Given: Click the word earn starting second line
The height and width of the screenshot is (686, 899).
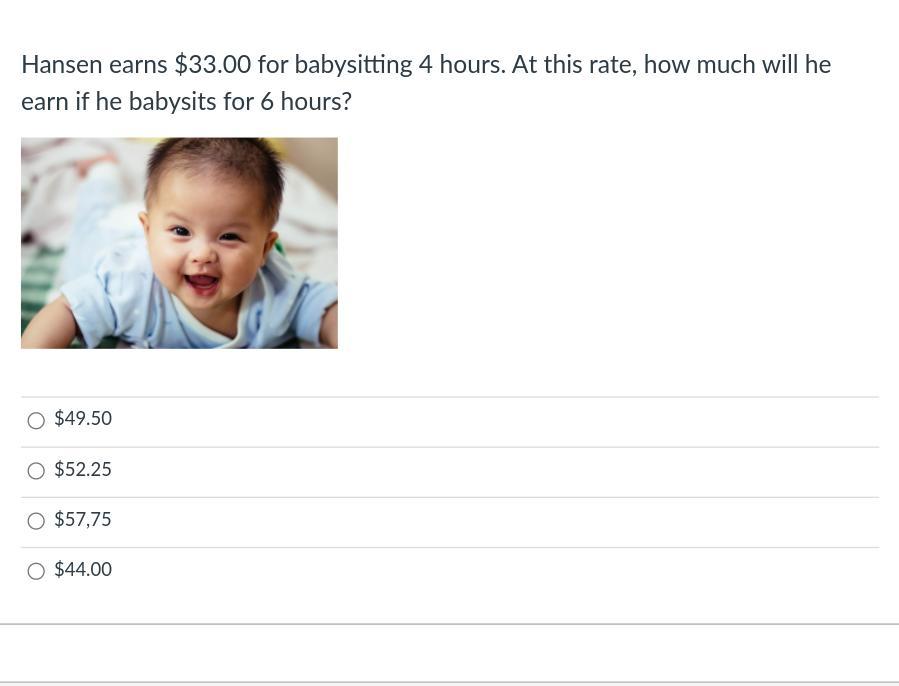Looking at the screenshot, I should point(45,103).
